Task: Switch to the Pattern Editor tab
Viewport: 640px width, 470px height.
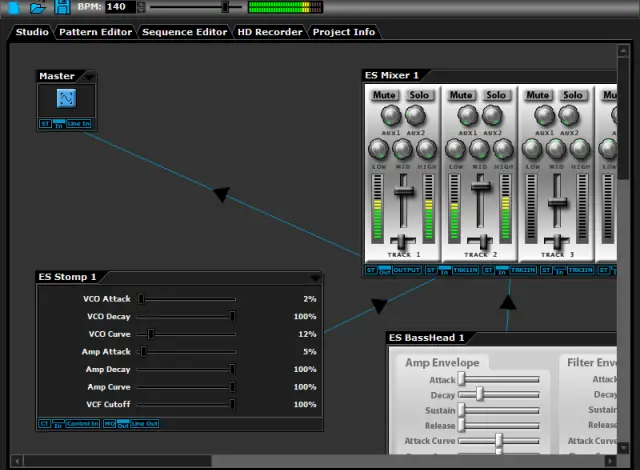Action: [x=95, y=32]
